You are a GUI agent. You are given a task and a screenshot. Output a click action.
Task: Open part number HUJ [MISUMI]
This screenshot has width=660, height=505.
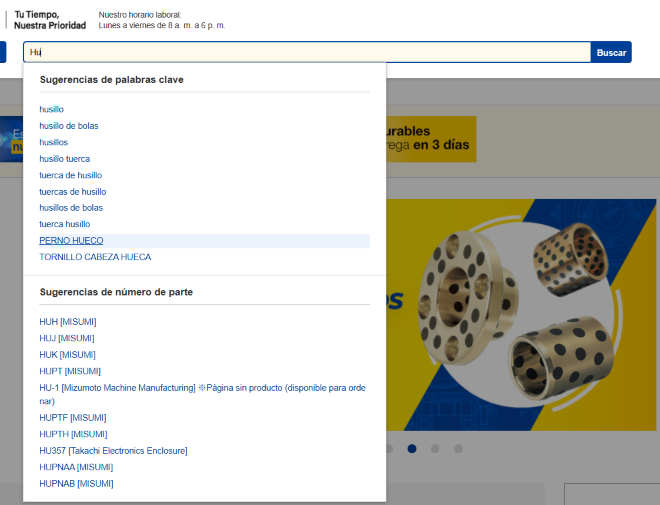point(68,338)
